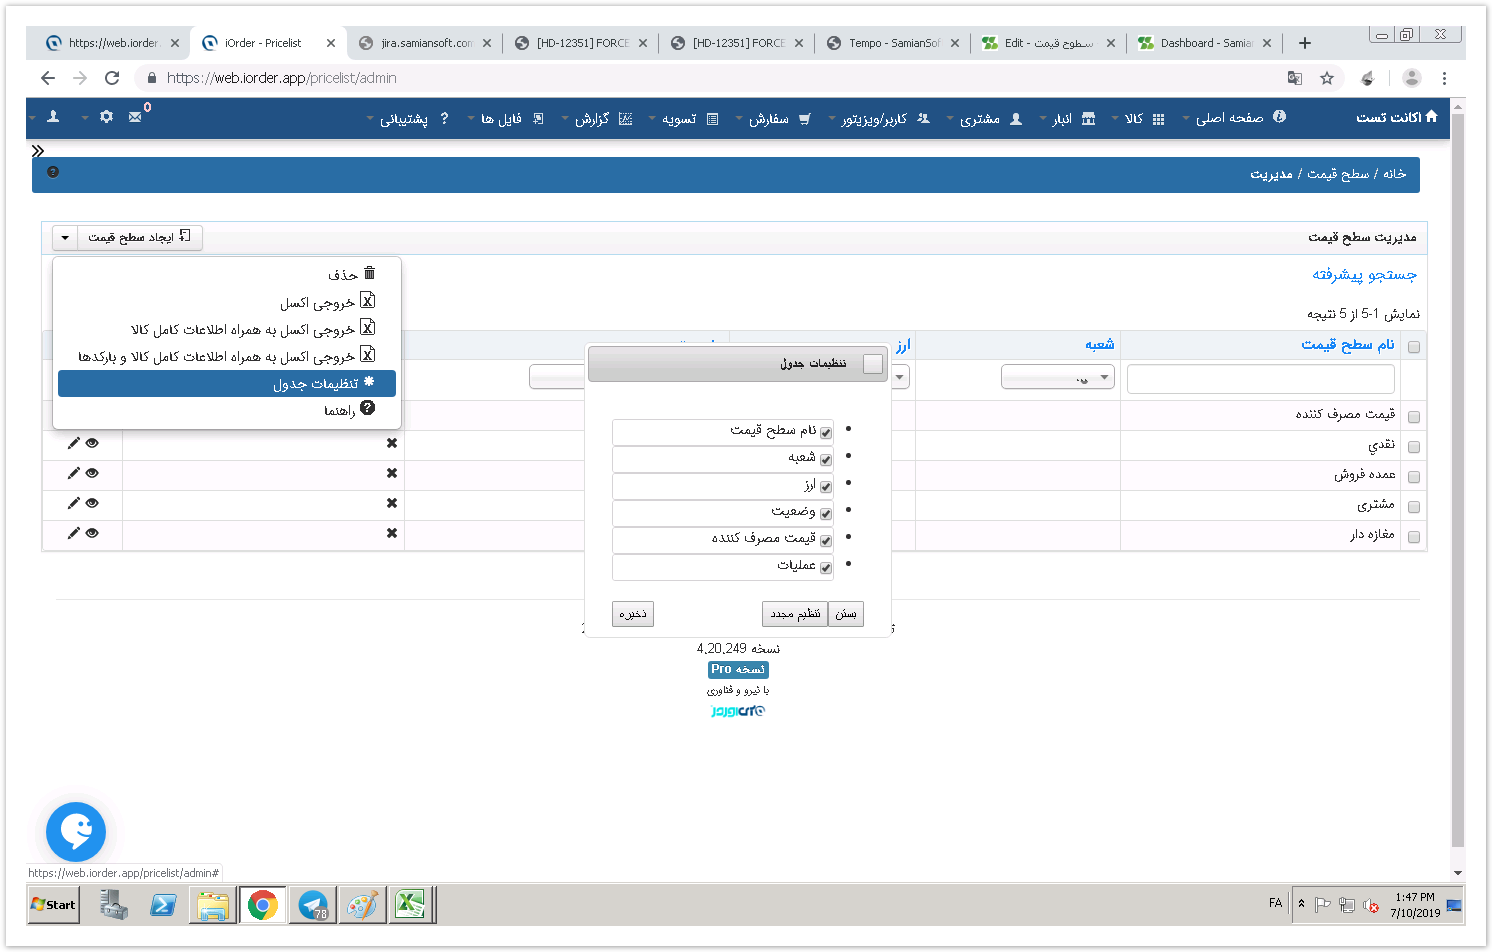Click the Telegram icon in the taskbar
The height and width of the screenshot is (952, 1492).
(x=313, y=905)
